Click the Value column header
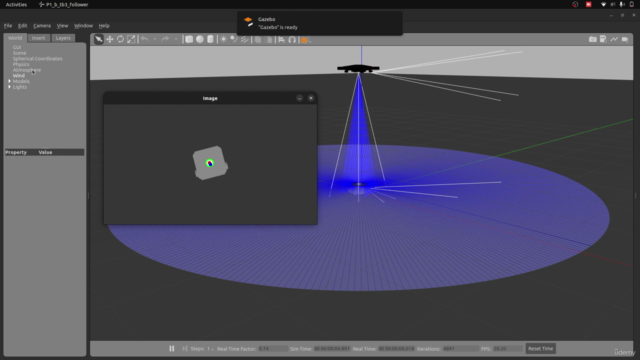This screenshot has width=640, height=360. [45, 152]
